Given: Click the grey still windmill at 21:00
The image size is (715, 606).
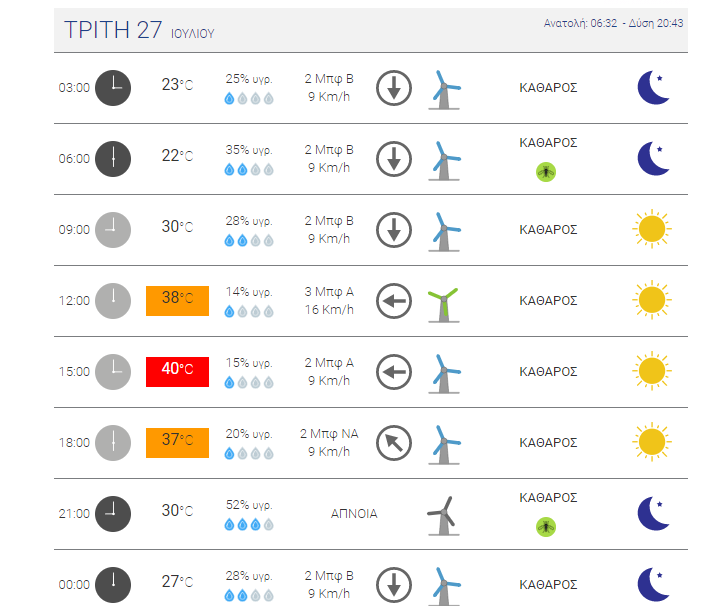Looking at the screenshot, I should [x=442, y=516].
